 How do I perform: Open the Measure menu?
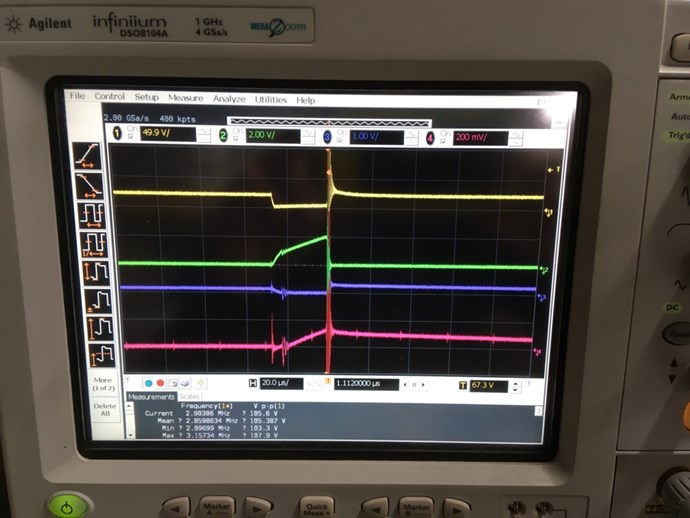185,99
